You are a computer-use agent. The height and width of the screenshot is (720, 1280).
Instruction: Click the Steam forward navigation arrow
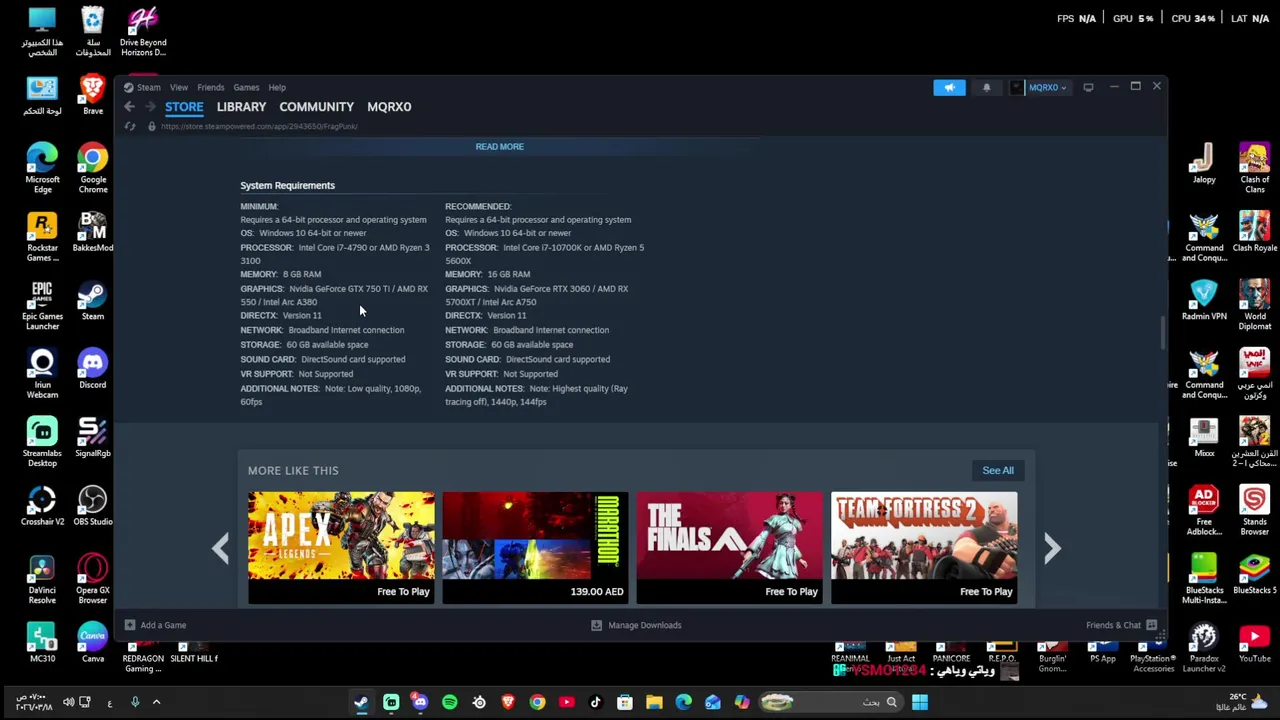pyautogui.click(x=150, y=107)
